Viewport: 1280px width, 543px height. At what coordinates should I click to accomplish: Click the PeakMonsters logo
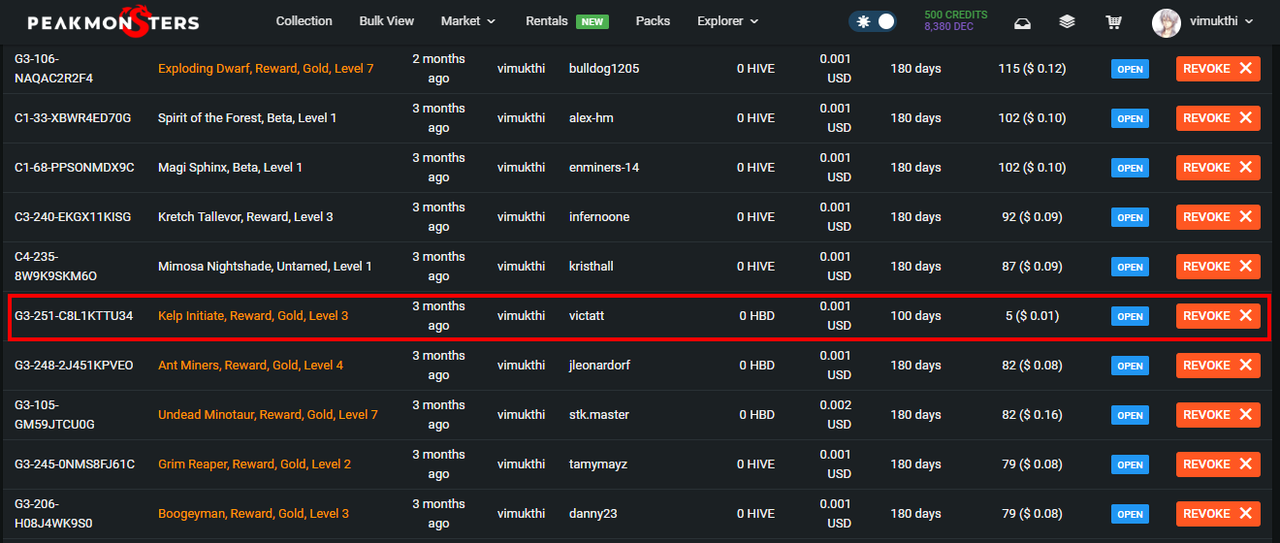[113, 22]
